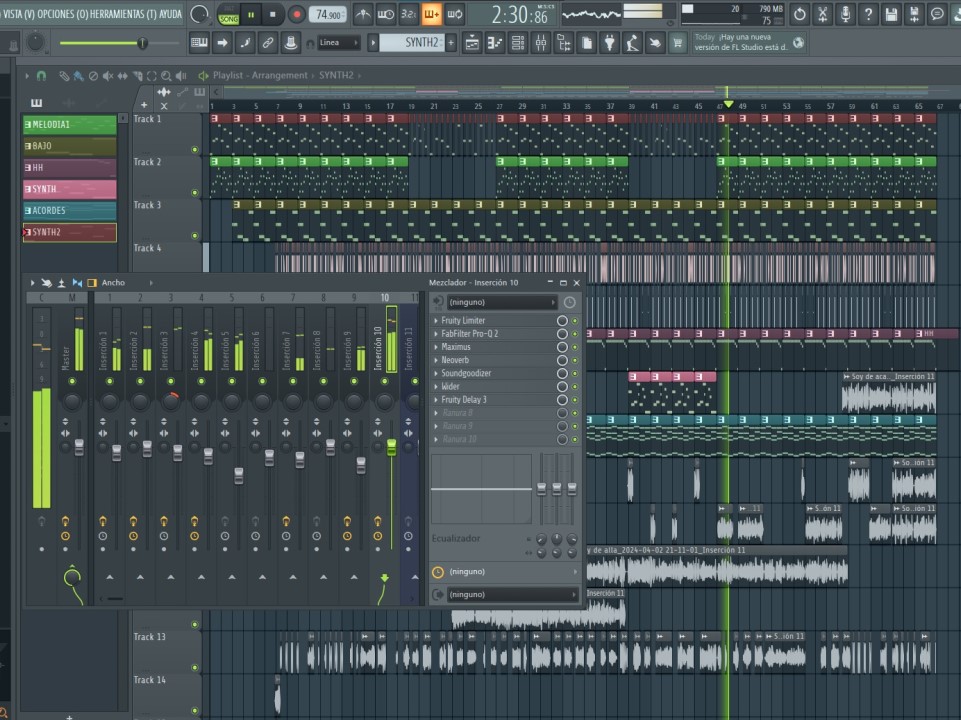Select the BAJO pattern
The height and width of the screenshot is (720, 961).
tap(69, 146)
